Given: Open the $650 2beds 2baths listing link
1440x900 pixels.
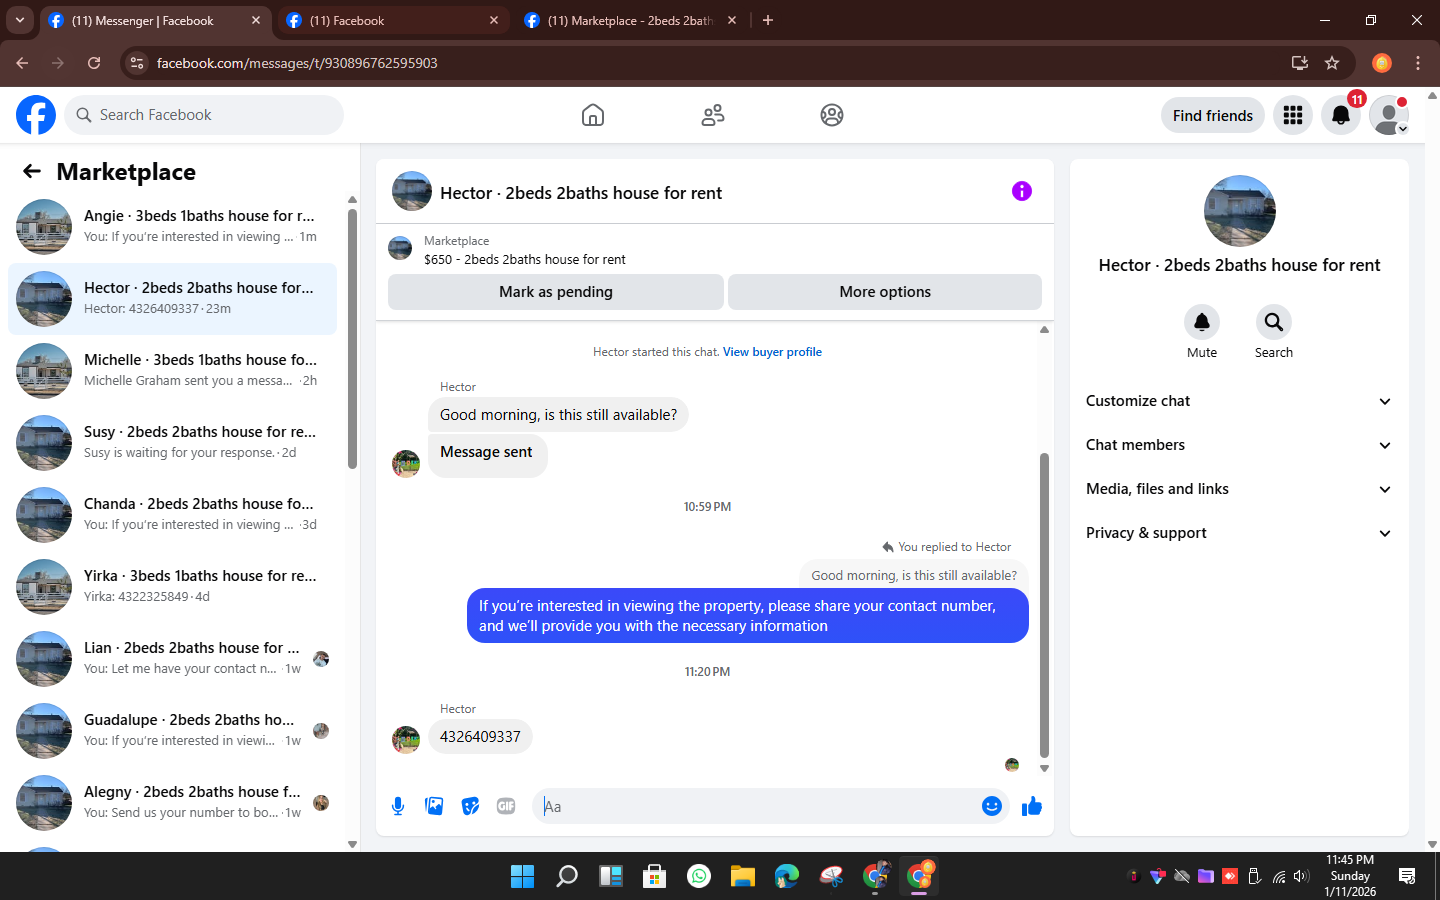Looking at the screenshot, I should [x=524, y=259].
